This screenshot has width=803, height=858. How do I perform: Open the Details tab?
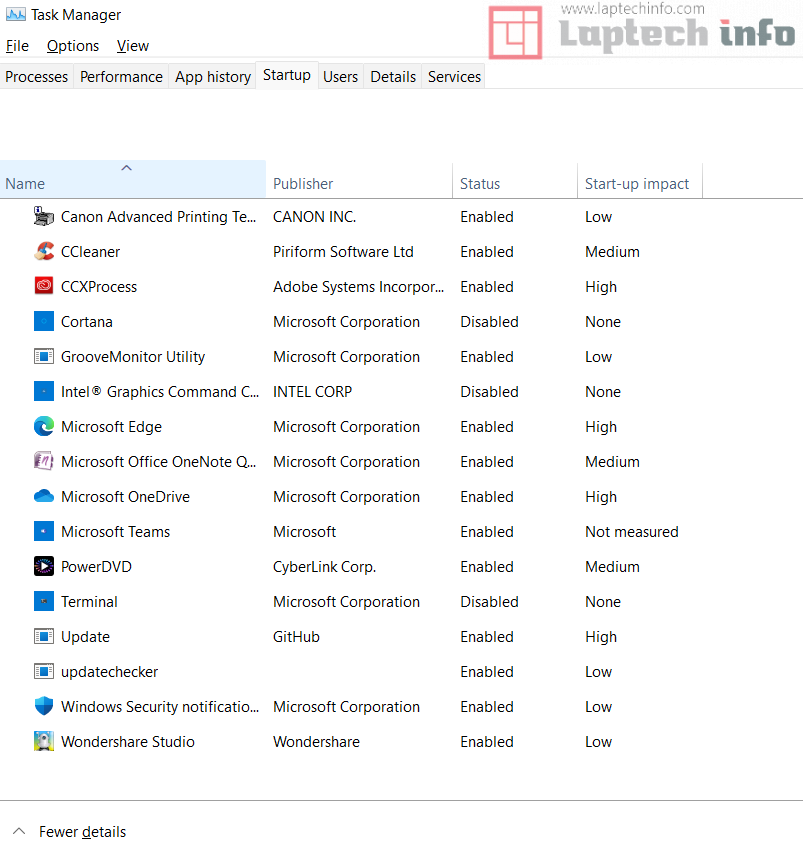pyautogui.click(x=393, y=77)
